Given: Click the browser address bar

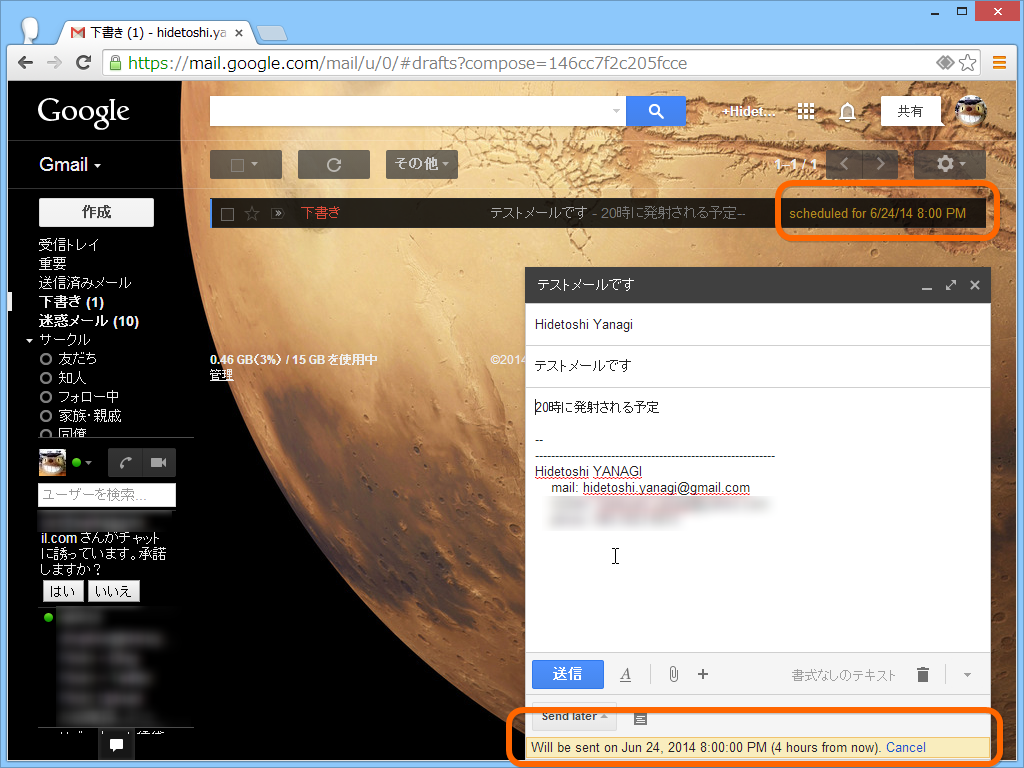Looking at the screenshot, I should coord(522,63).
